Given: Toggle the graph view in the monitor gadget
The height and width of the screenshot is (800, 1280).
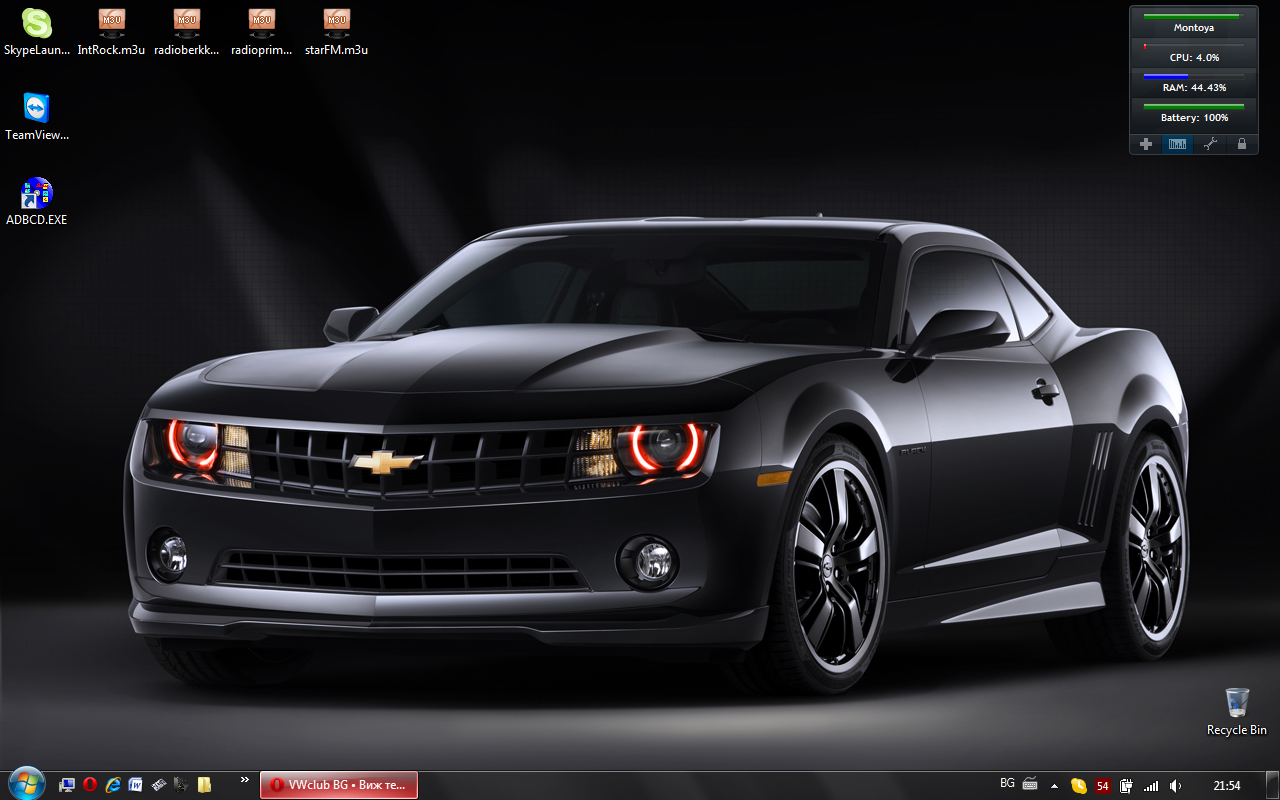Looking at the screenshot, I should coord(1178,144).
